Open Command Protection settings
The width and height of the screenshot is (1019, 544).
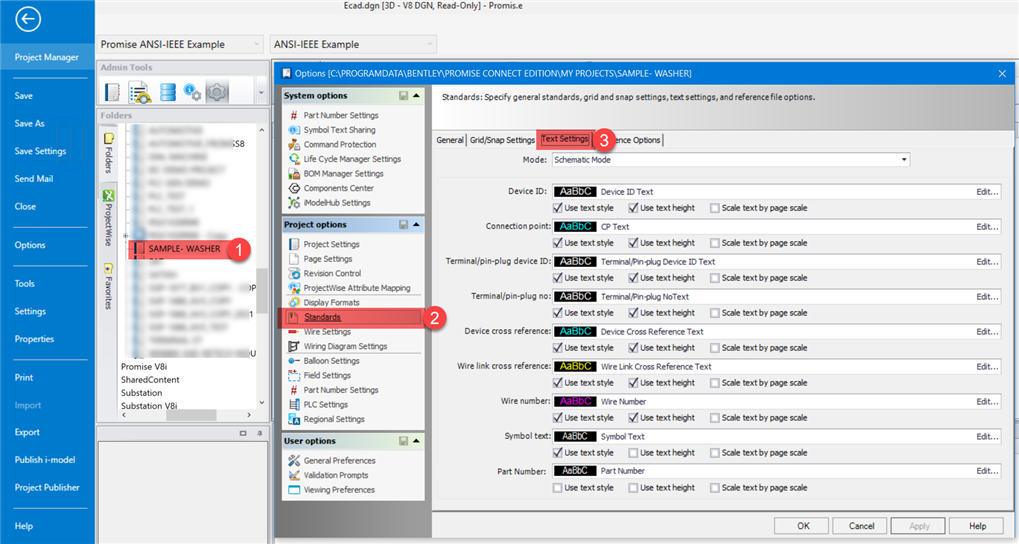[340, 144]
